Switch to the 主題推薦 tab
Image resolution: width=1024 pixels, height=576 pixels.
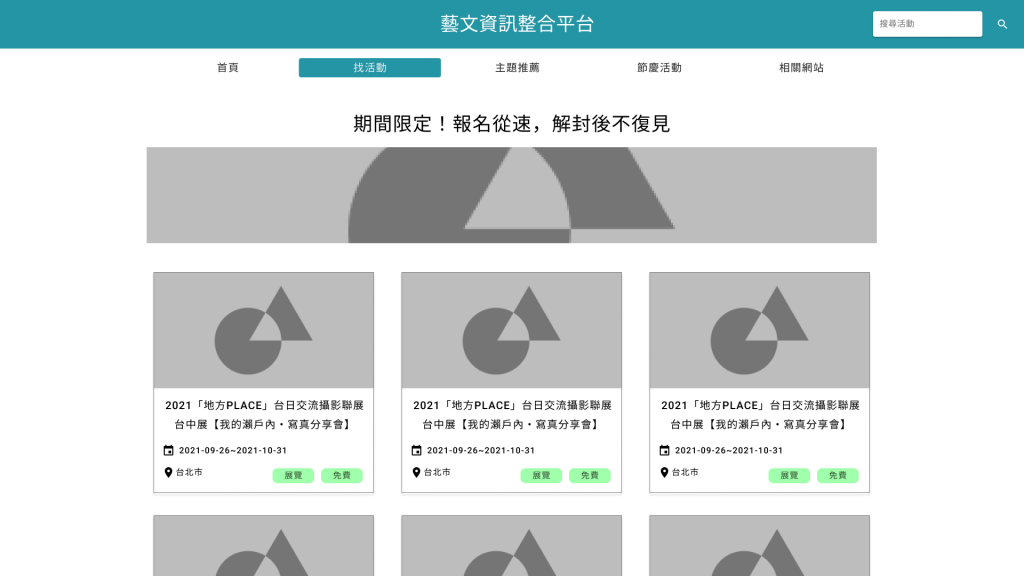517,68
